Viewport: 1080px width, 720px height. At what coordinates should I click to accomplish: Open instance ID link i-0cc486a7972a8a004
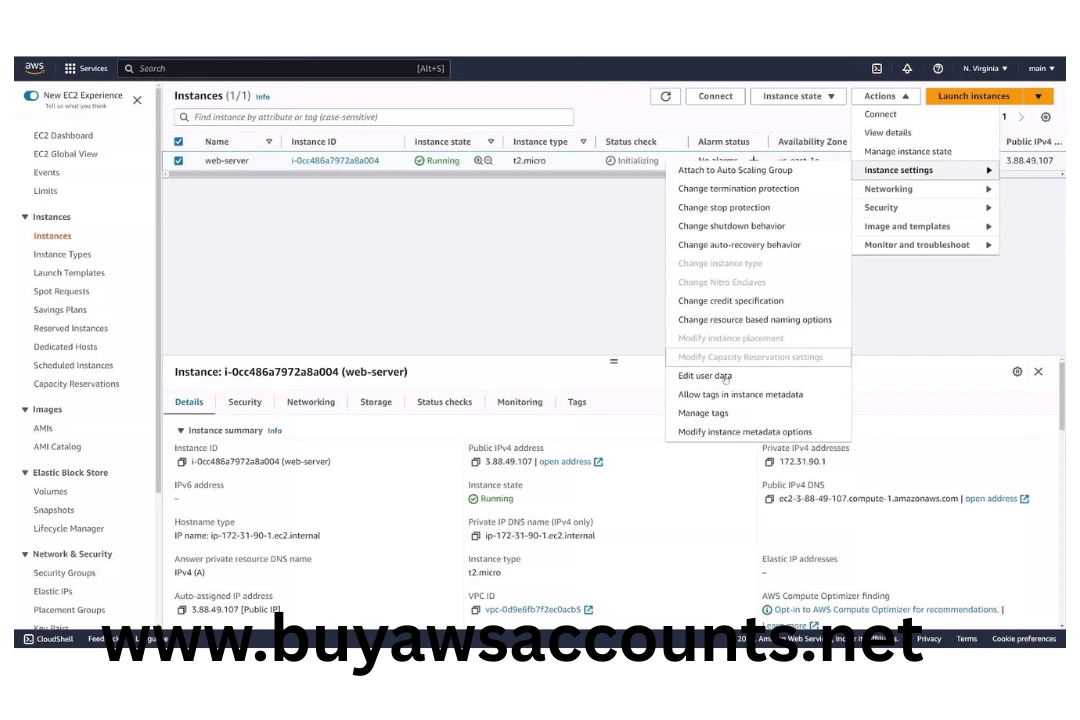[335, 161]
